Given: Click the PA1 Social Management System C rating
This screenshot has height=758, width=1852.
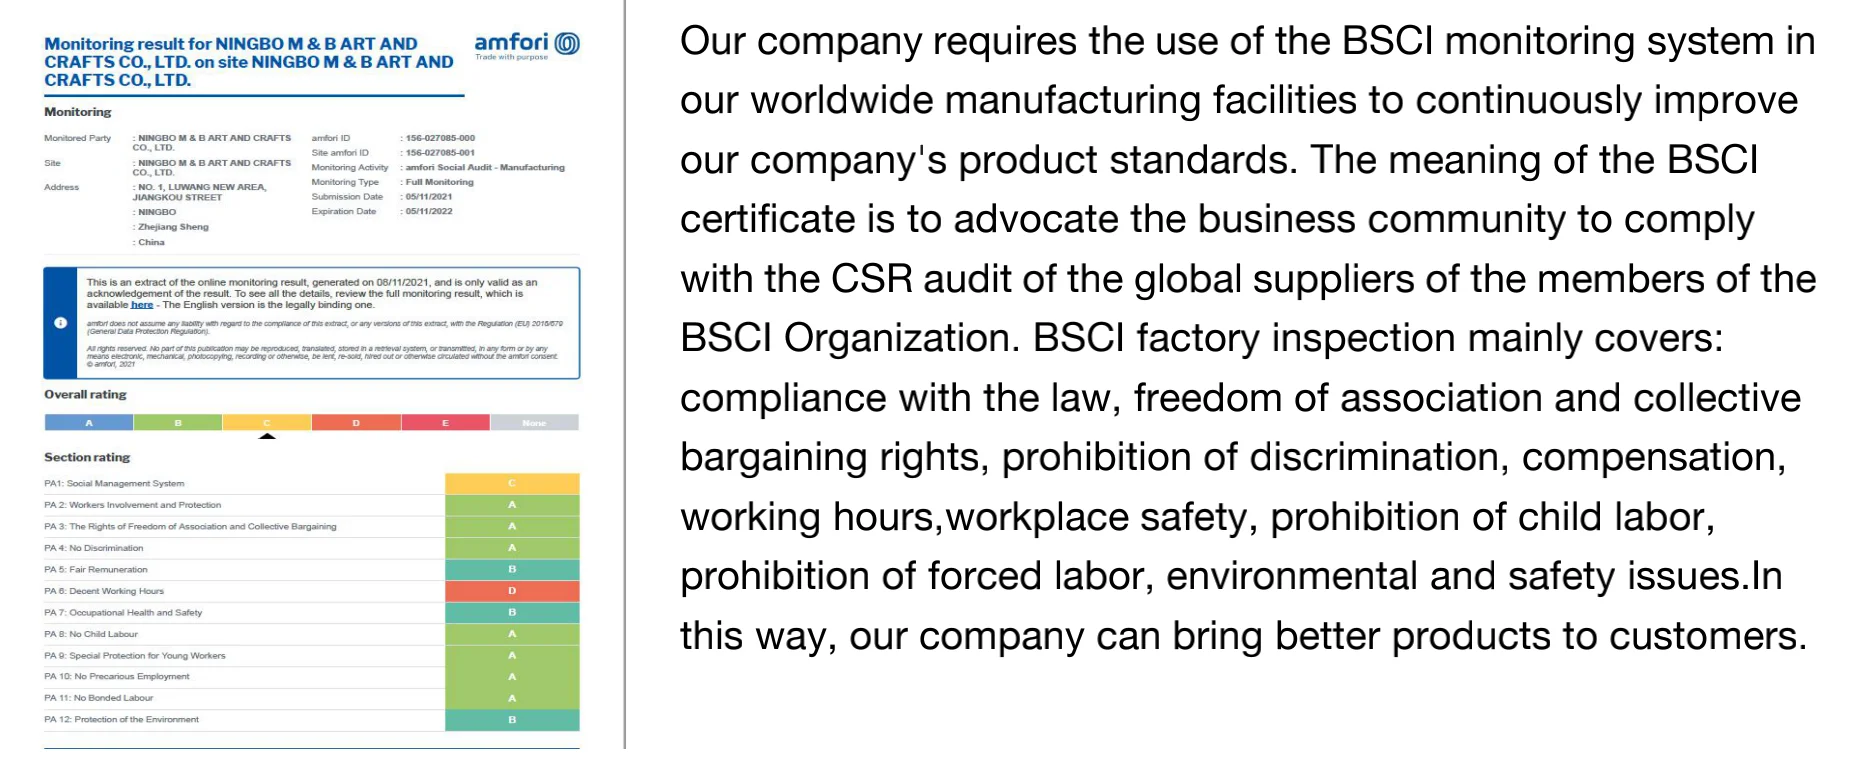Looking at the screenshot, I should pyautogui.click(x=512, y=484).
